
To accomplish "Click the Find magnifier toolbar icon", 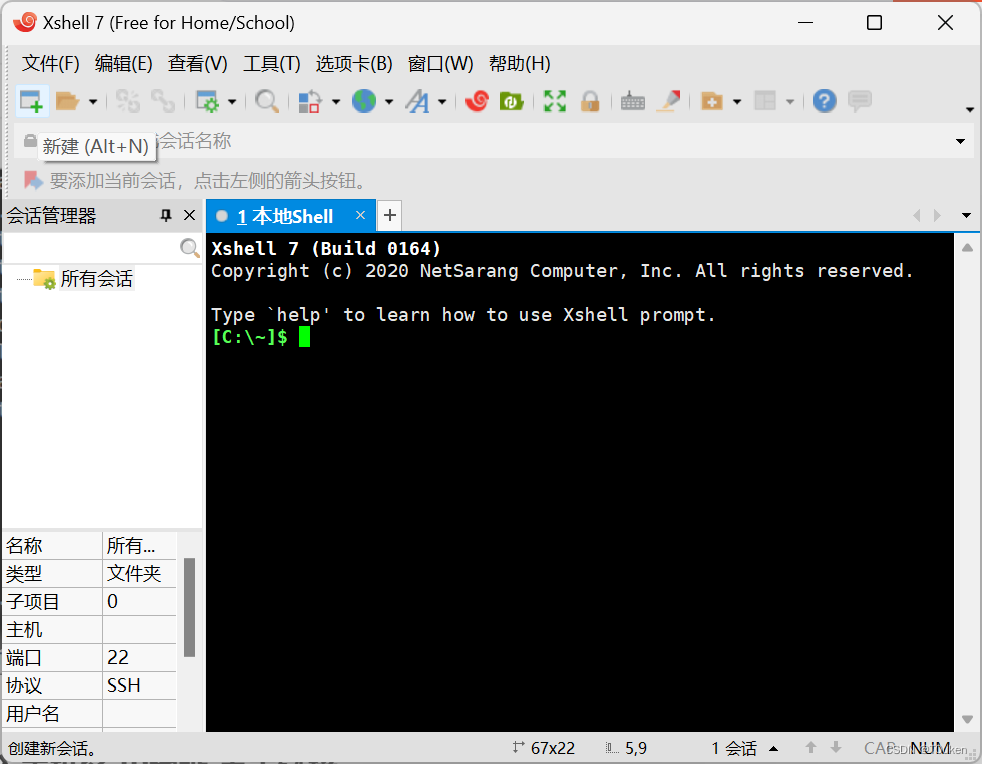I will 267,101.
